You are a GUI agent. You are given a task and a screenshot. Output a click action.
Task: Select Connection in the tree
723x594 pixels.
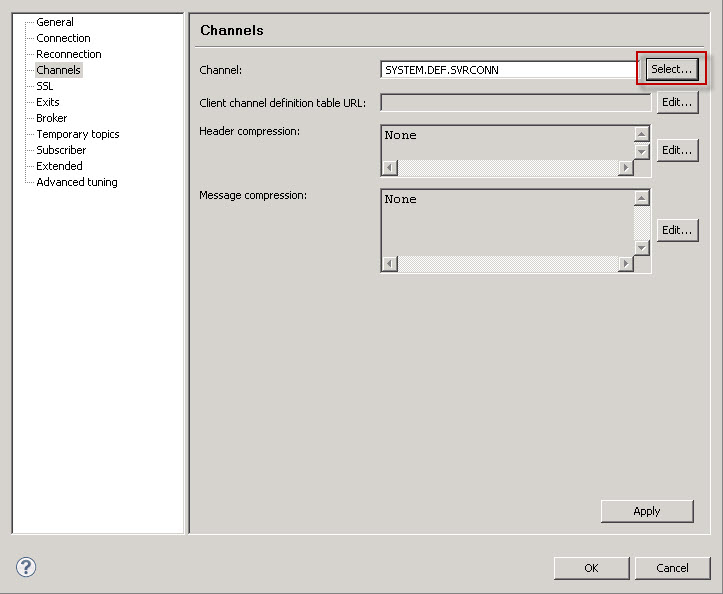tap(63, 38)
